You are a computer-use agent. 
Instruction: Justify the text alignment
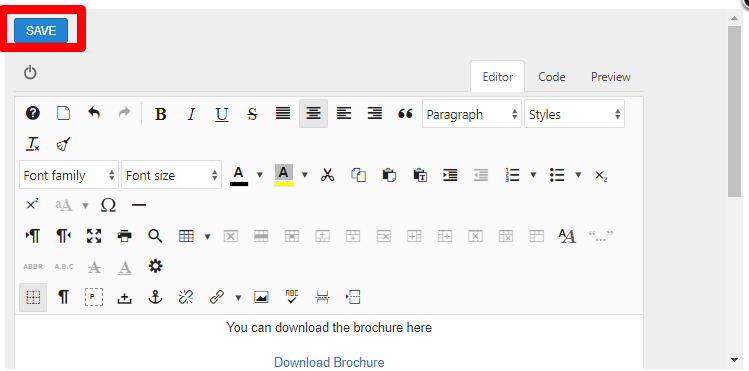click(283, 114)
